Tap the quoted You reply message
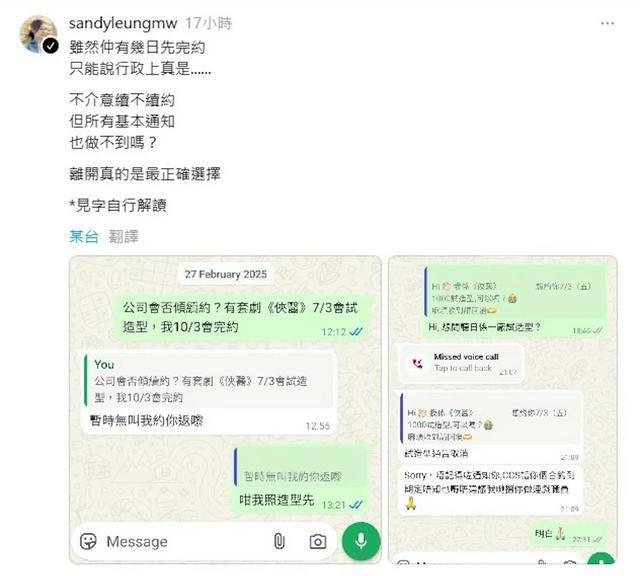The height and width of the screenshot is (576, 640). 209,380
